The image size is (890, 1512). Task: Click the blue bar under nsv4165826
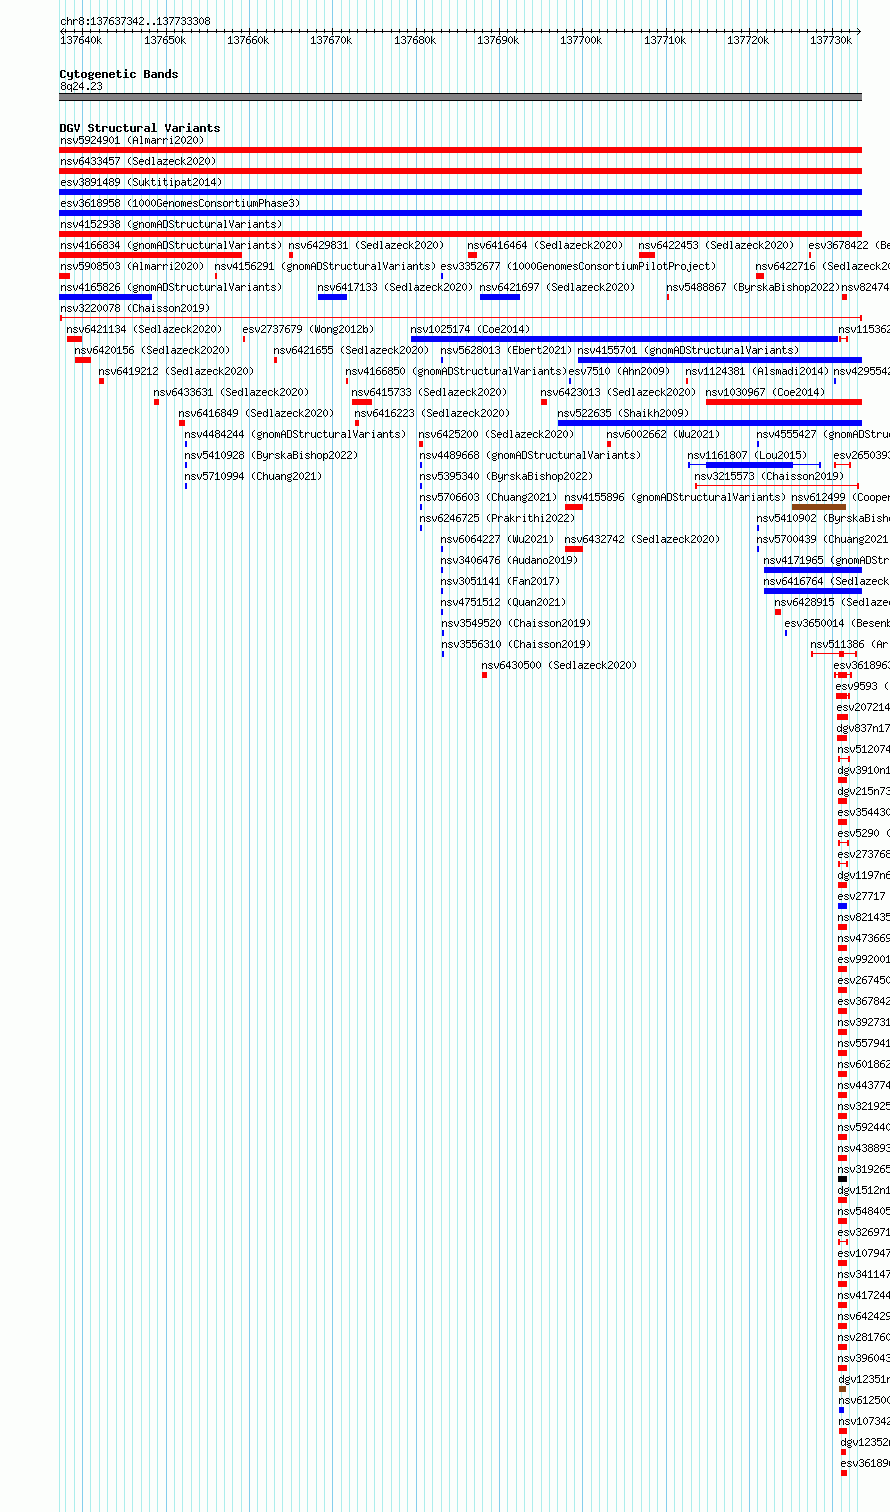click(105, 297)
